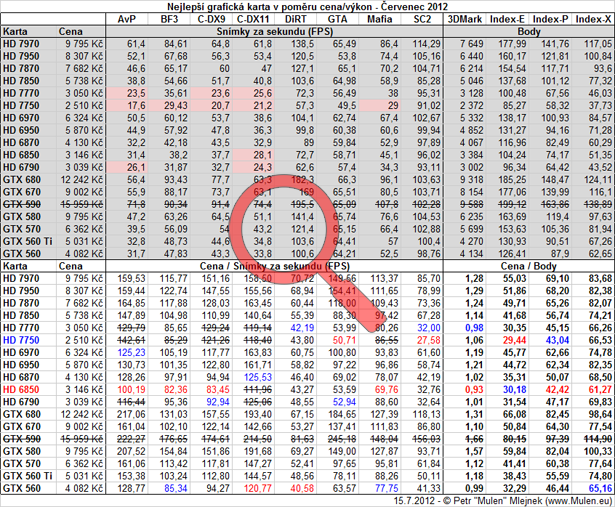This screenshot has width=615, height=507.
Task: Click the blue value '77,75'
Action: 386,488
